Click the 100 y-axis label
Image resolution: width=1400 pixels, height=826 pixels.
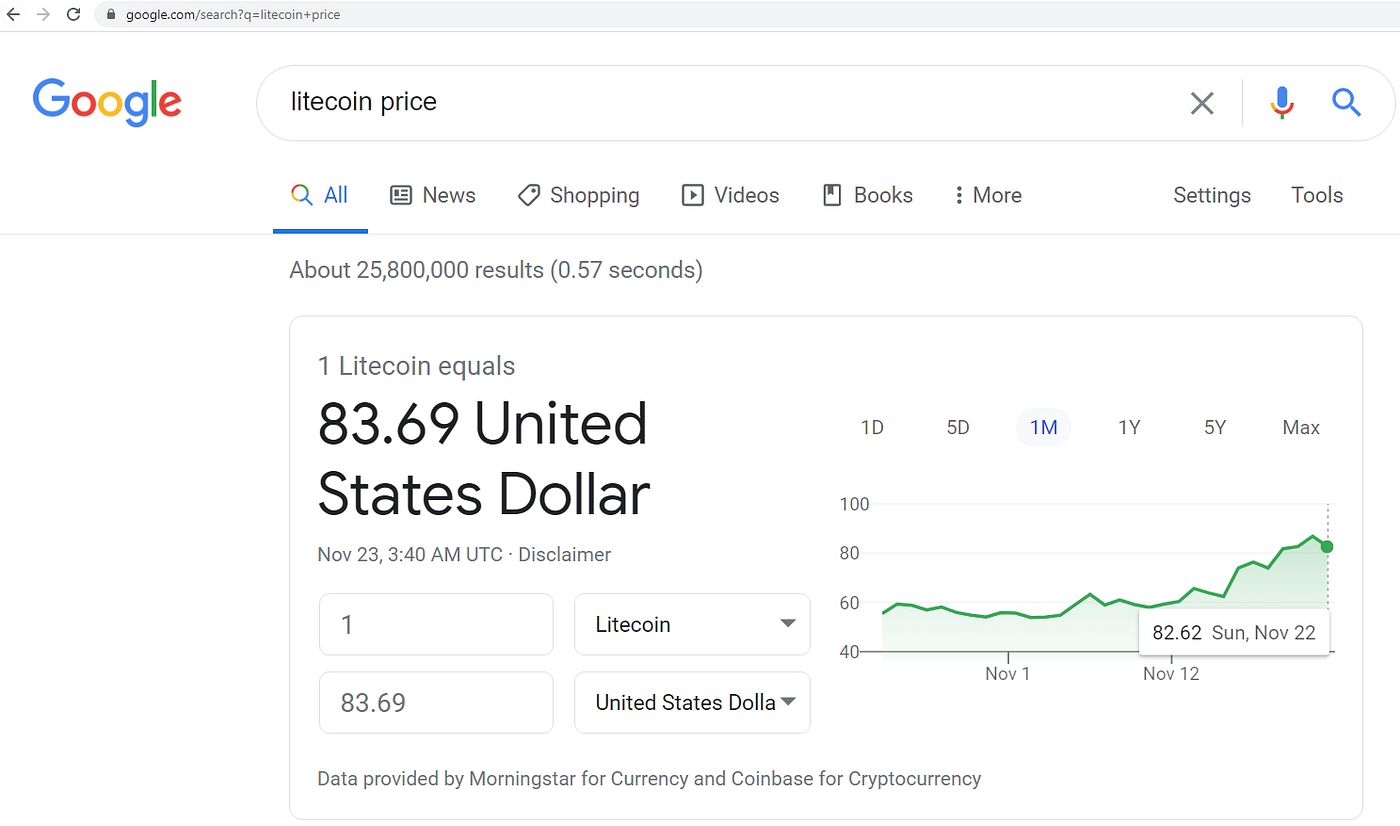click(855, 504)
